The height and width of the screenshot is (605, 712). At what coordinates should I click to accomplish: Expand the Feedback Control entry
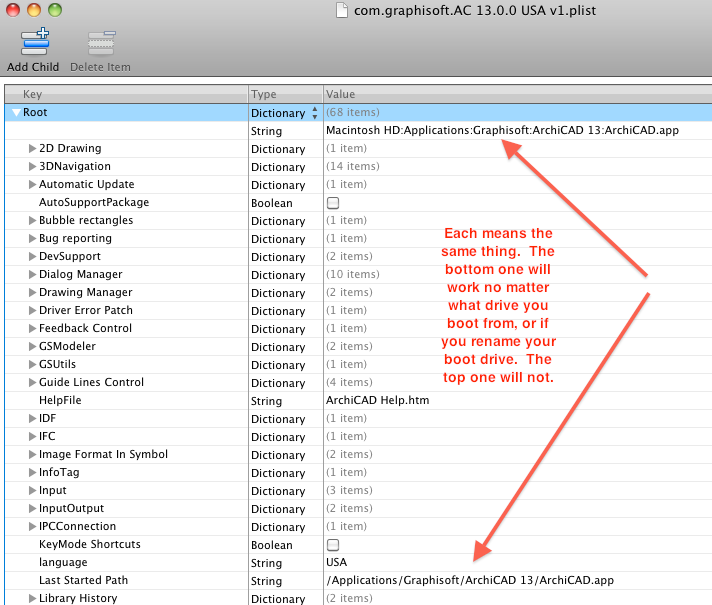click(32, 328)
